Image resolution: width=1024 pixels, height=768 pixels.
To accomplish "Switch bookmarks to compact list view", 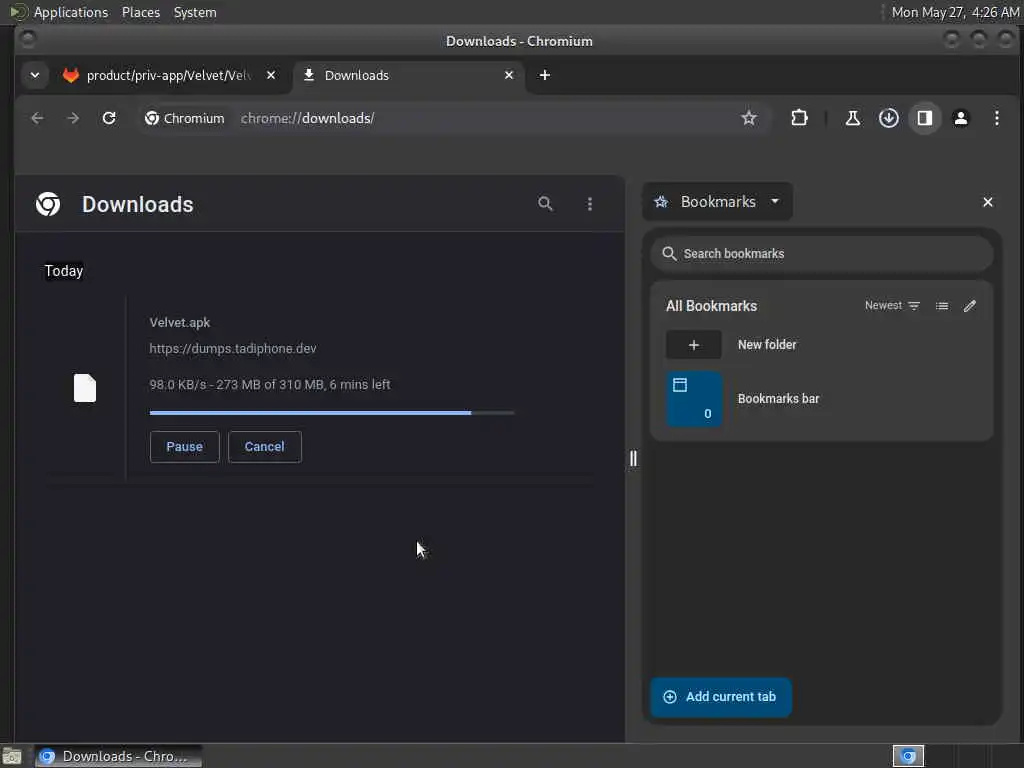I will coord(942,306).
